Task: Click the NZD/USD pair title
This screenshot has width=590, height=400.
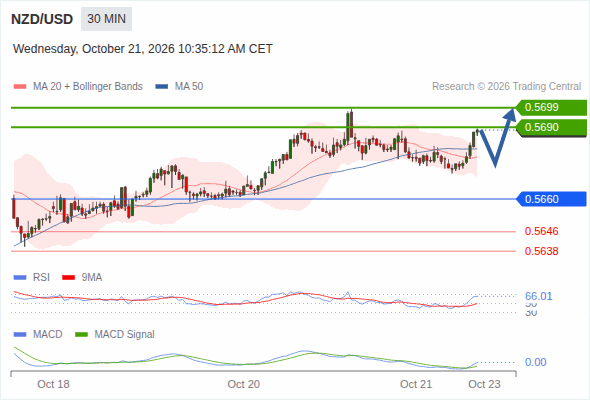Action: pos(42,19)
